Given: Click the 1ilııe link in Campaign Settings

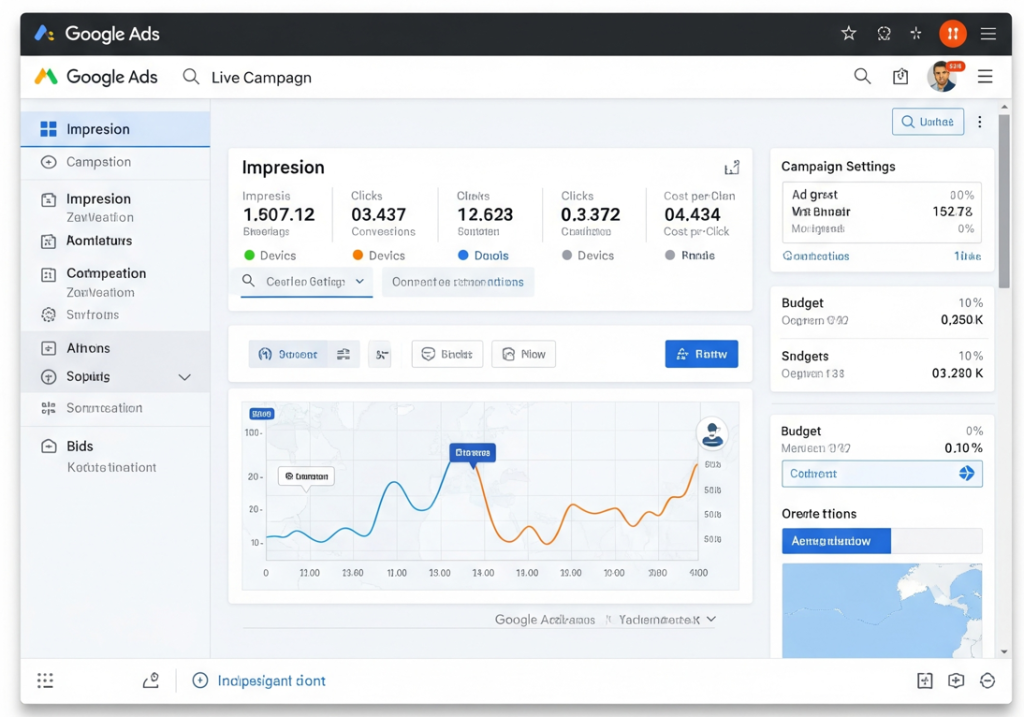Looking at the screenshot, I should pos(967,256).
